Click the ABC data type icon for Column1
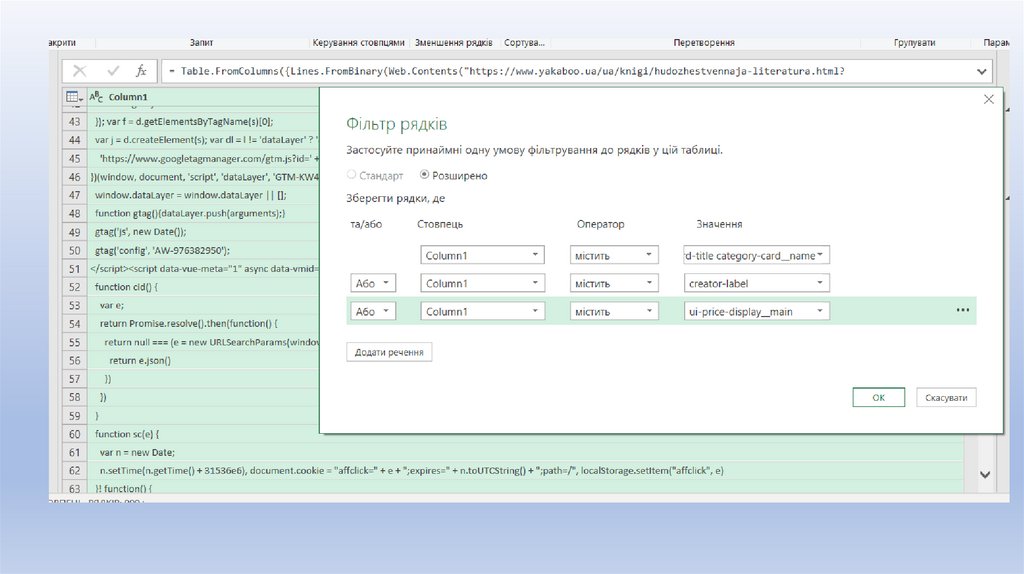Viewport: 1024px width, 574px height. pyautogui.click(x=97, y=97)
